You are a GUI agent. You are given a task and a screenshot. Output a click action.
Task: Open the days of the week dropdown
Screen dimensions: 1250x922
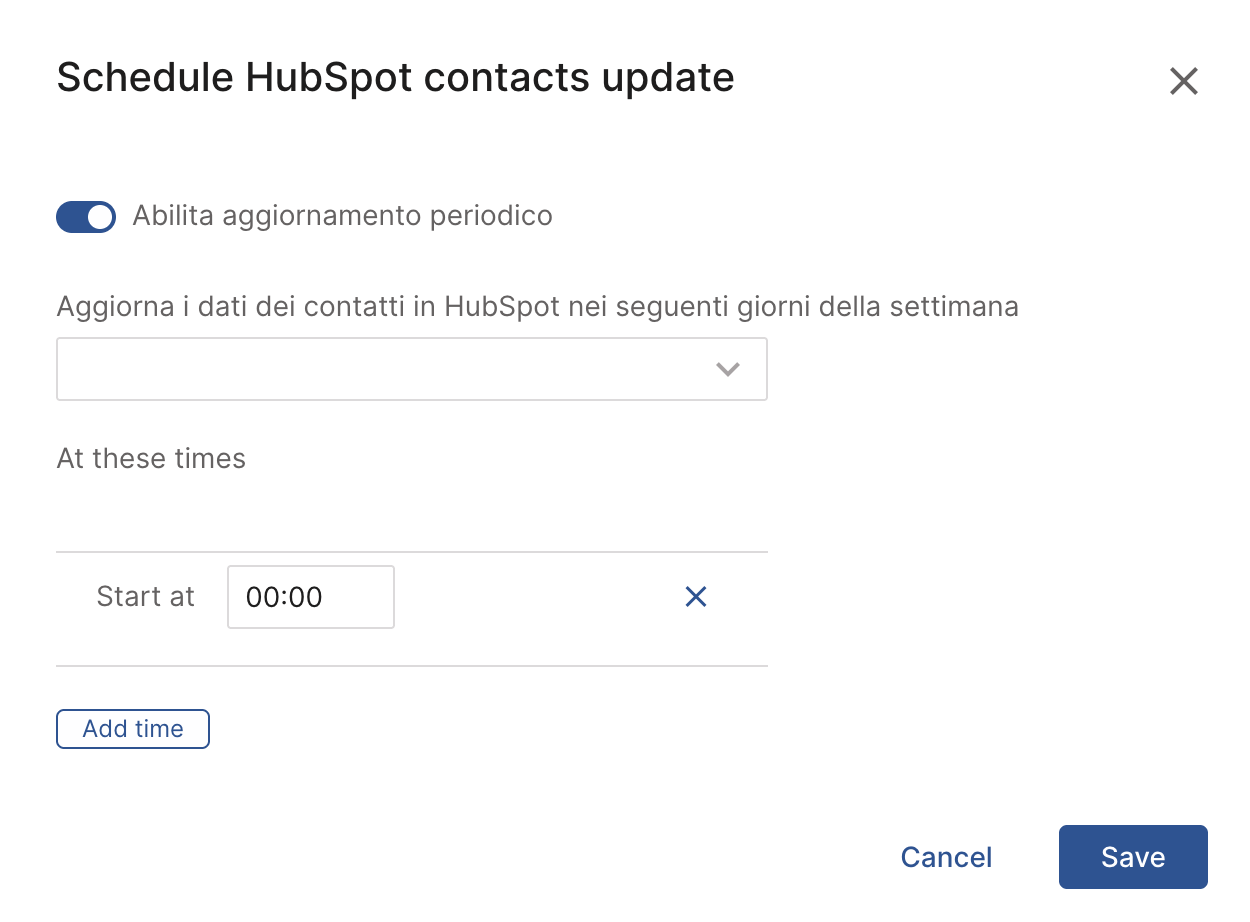point(411,369)
